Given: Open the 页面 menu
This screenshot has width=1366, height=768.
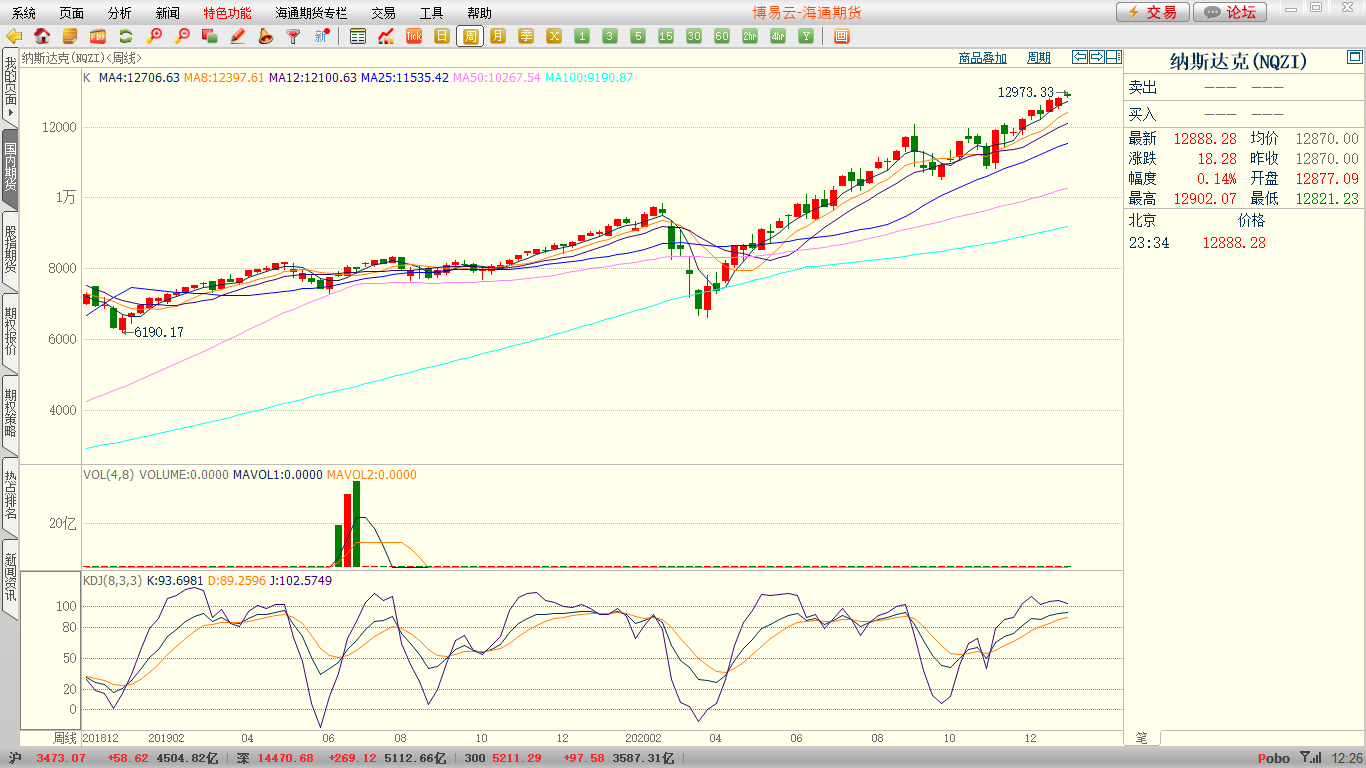Looking at the screenshot, I should click(72, 13).
